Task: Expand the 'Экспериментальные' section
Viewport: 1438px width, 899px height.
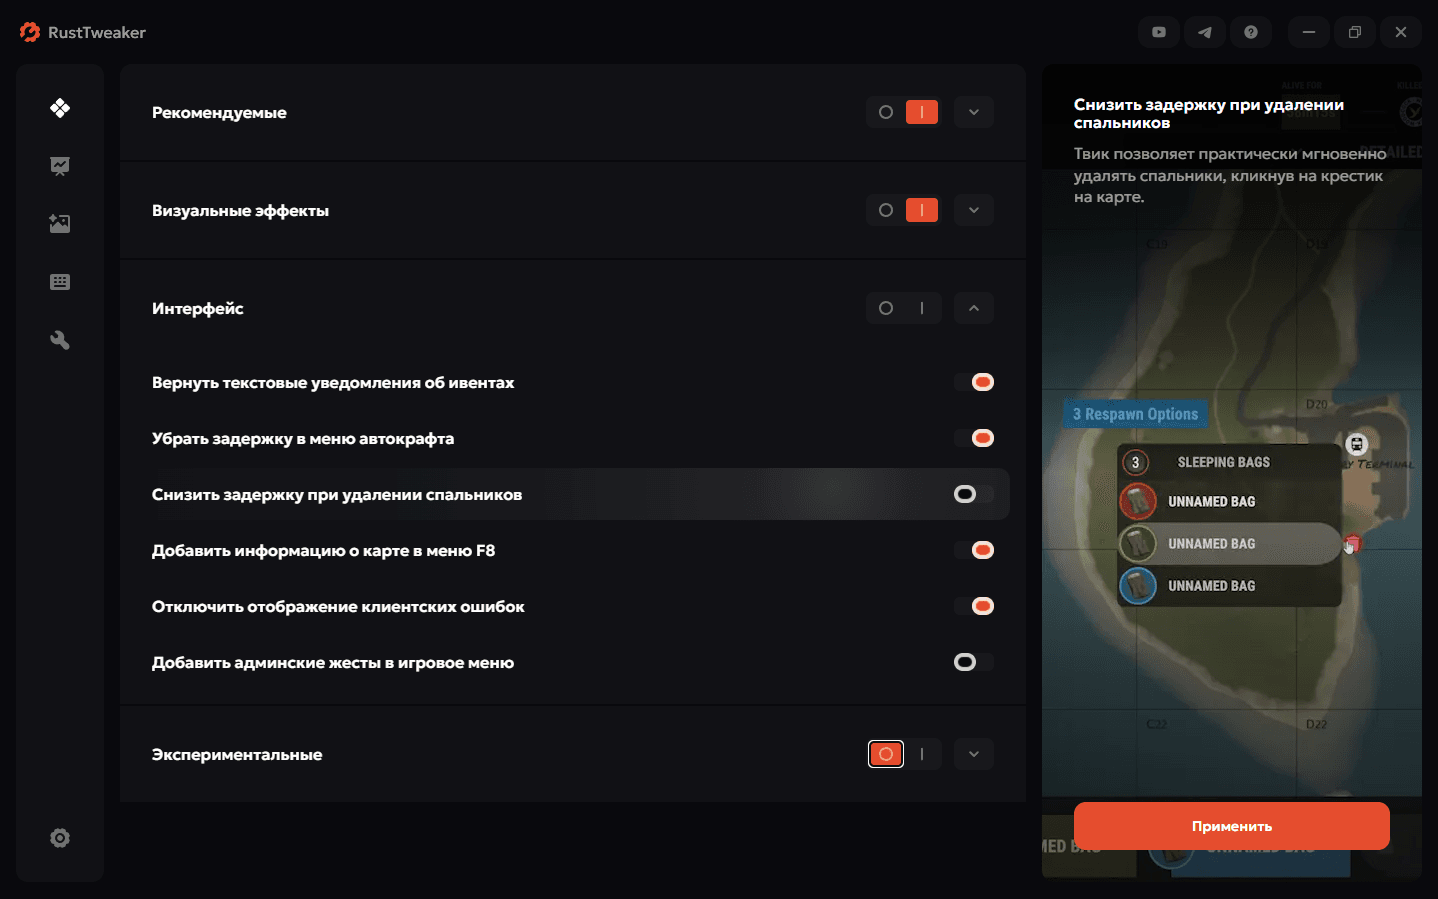Action: [x=973, y=754]
